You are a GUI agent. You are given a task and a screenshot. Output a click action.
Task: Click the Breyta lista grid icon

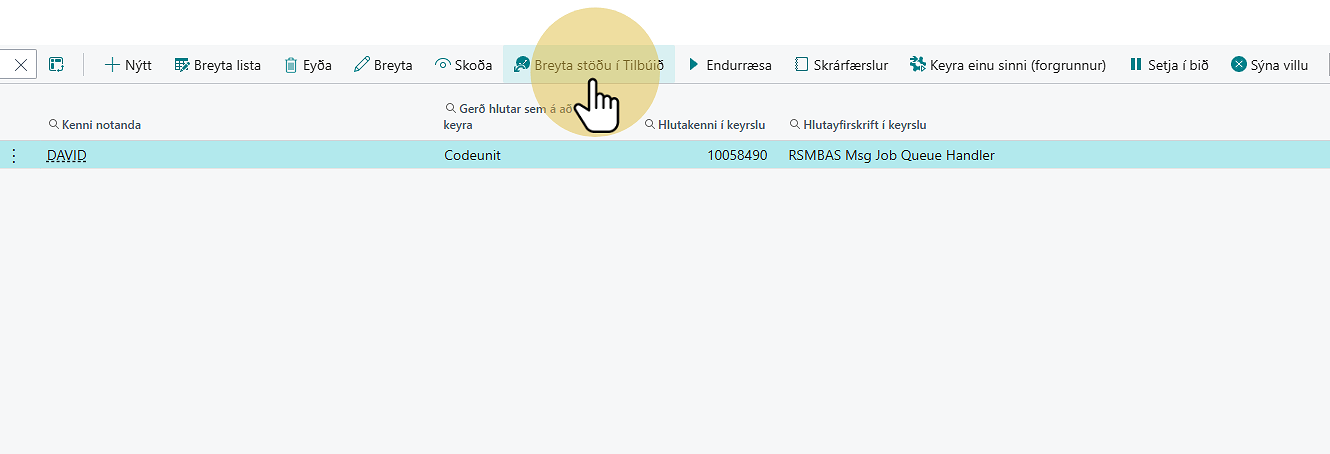coord(182,65)
